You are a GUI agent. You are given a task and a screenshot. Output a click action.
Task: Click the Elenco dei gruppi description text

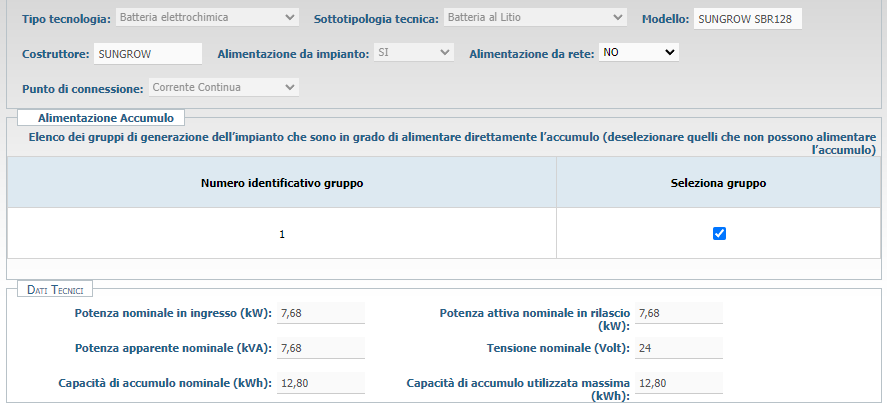[x=452, y=136]
